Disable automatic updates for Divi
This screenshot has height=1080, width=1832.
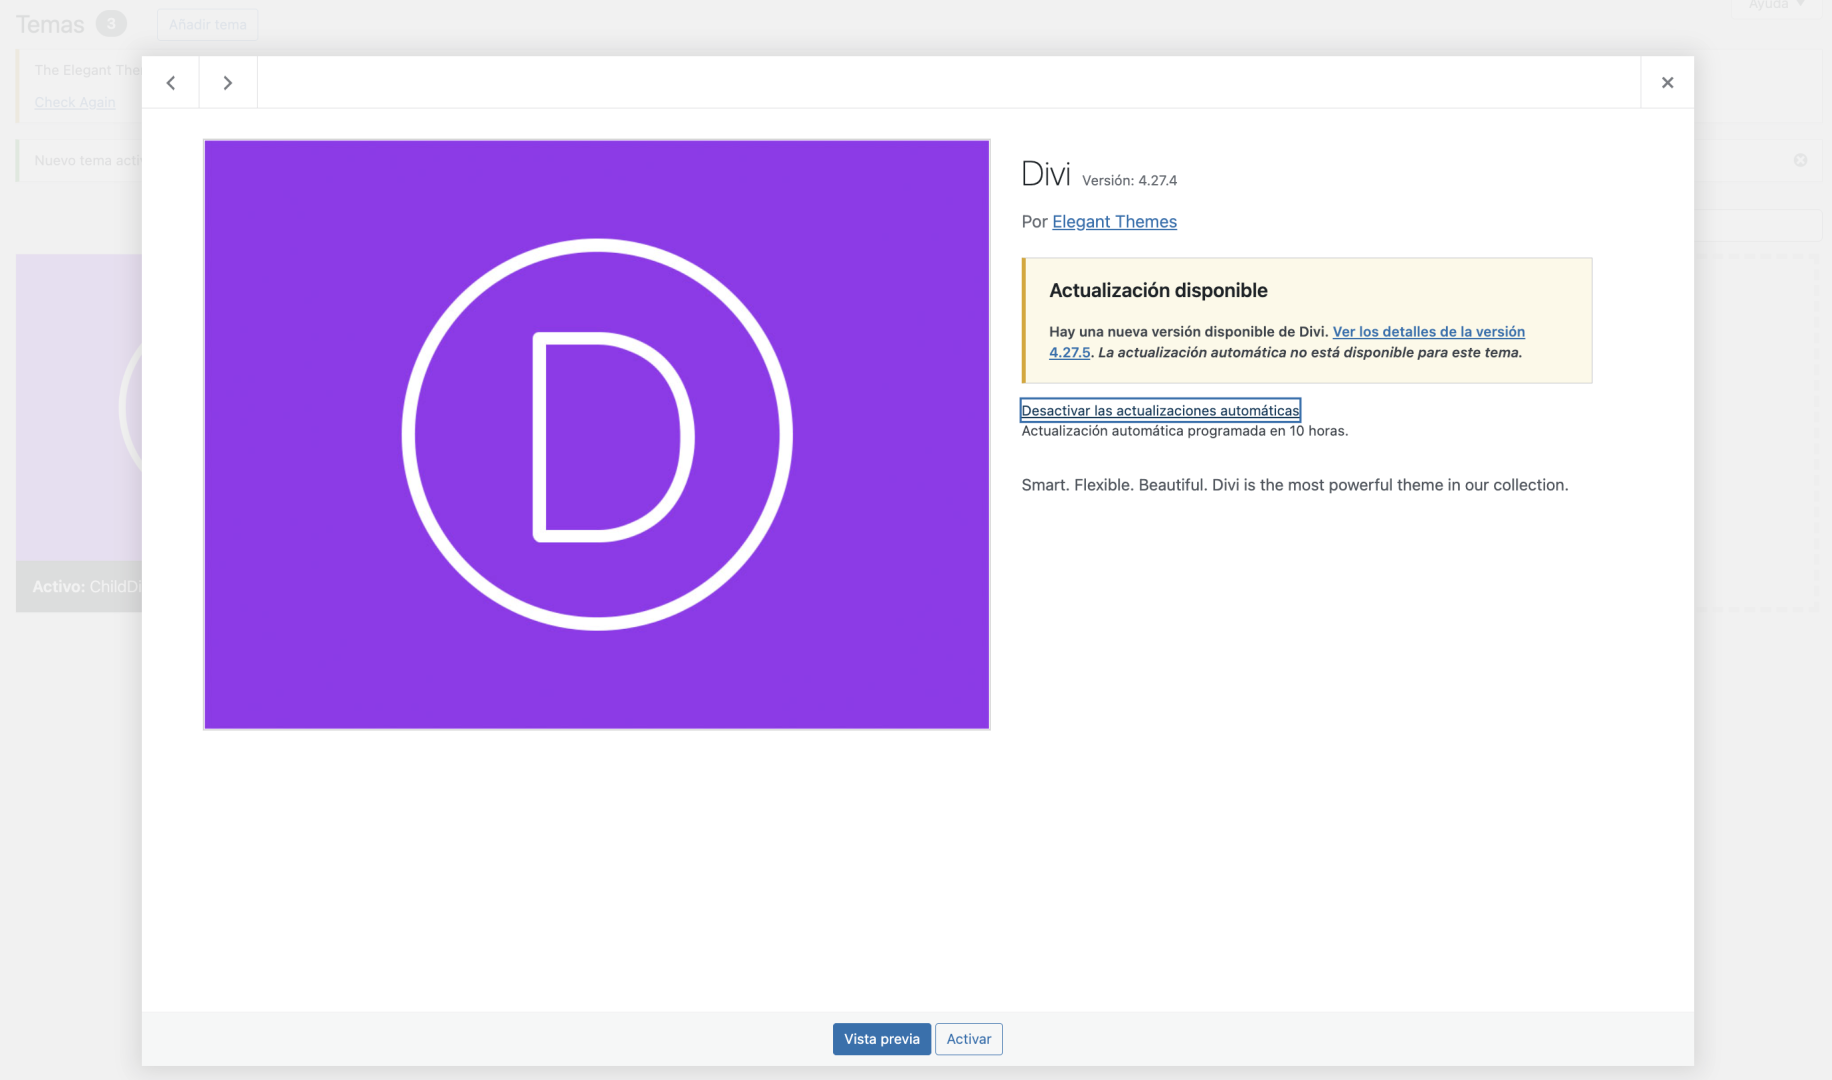pos(1160,411)
